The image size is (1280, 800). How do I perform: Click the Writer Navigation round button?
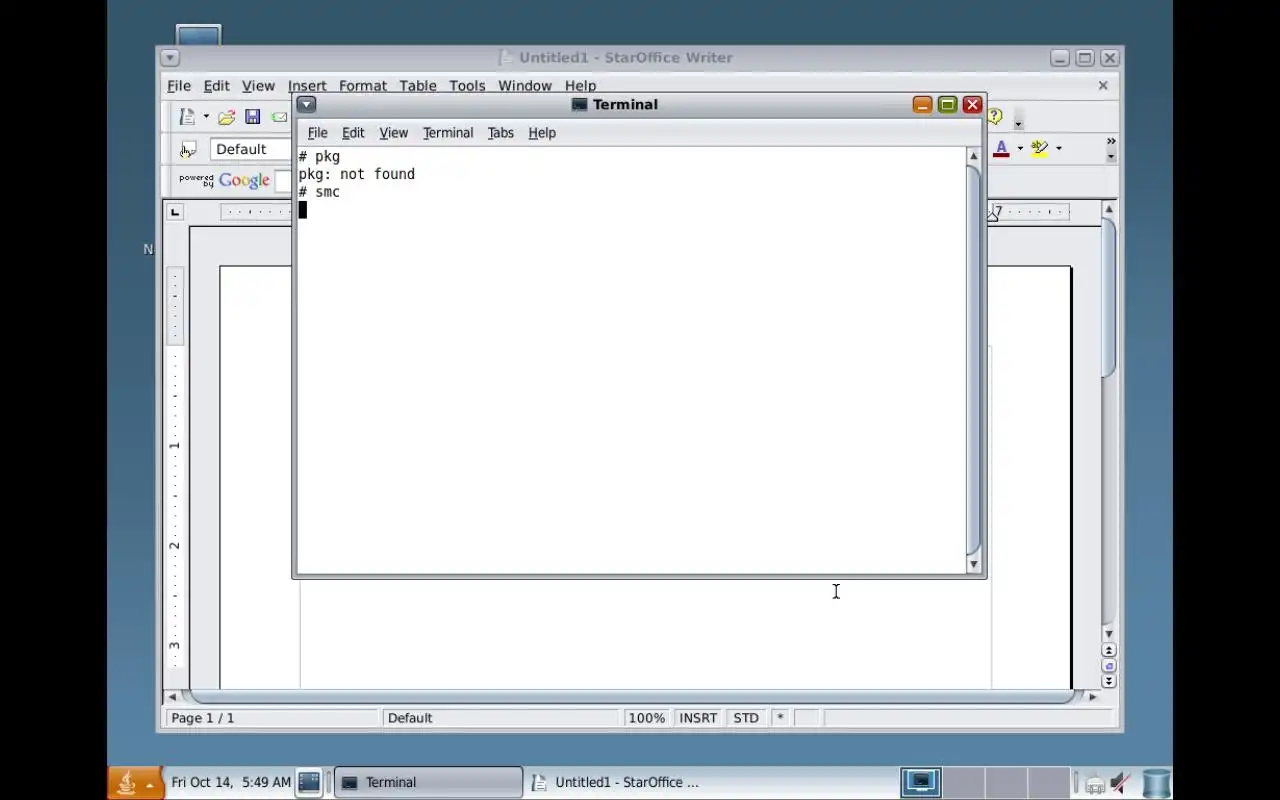(1108, 666)
